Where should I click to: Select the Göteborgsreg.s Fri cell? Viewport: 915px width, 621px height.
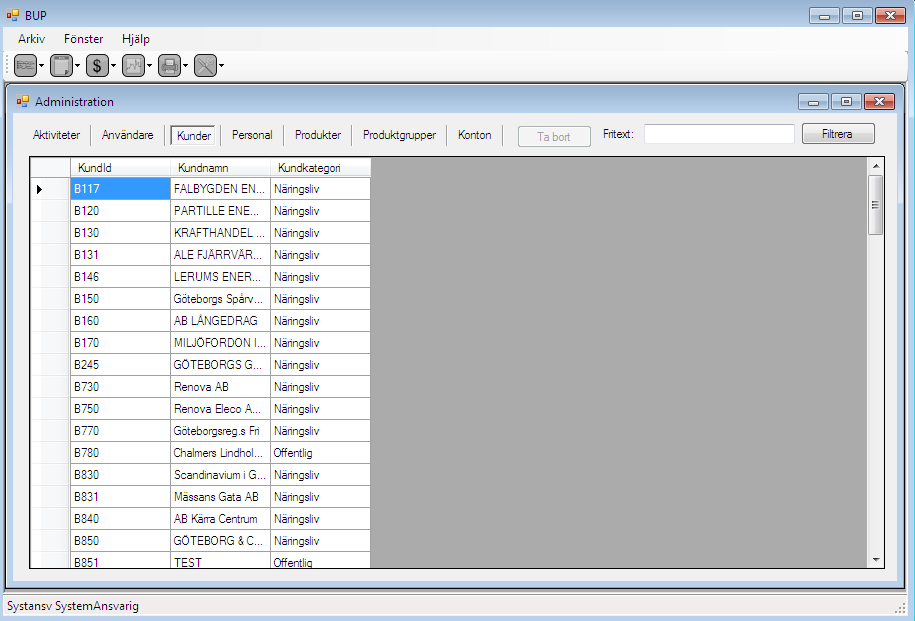click(220, 431)
